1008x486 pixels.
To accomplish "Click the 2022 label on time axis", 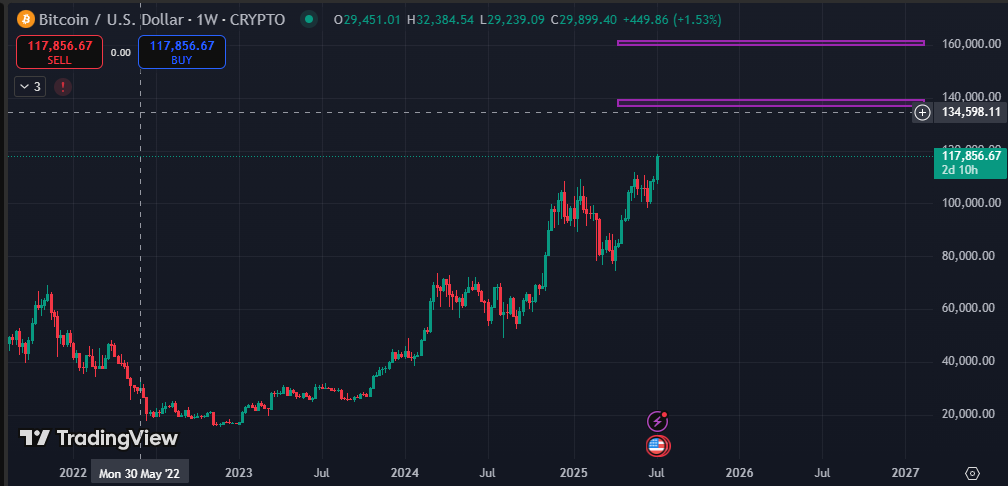I will tap(73, 473).
